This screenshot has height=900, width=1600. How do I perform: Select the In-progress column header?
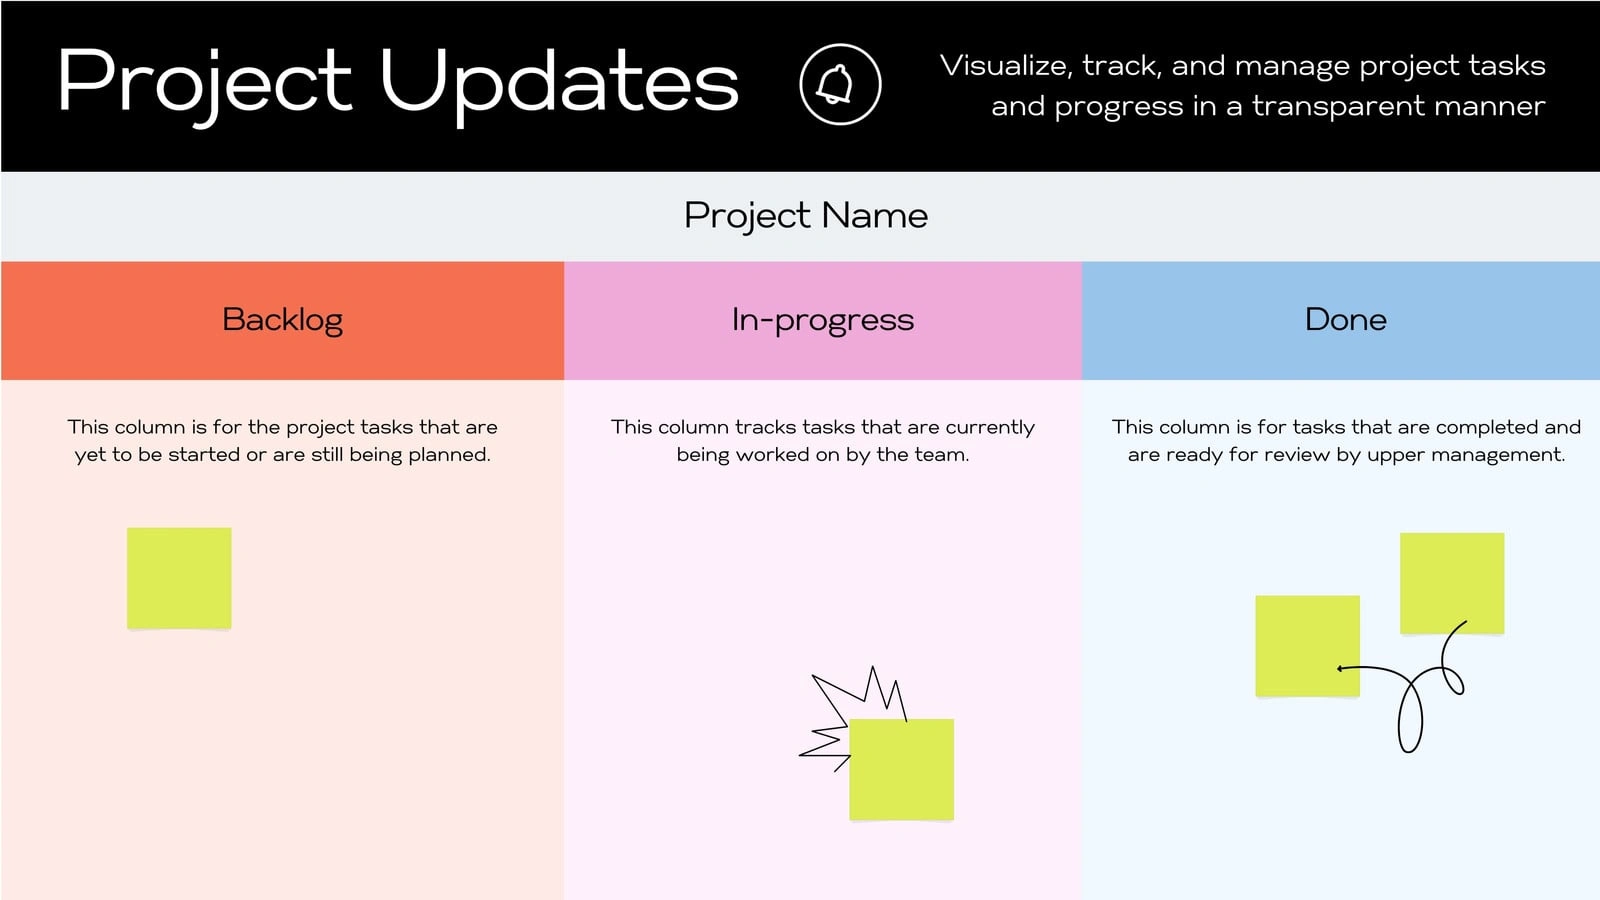tap(823, 320)
